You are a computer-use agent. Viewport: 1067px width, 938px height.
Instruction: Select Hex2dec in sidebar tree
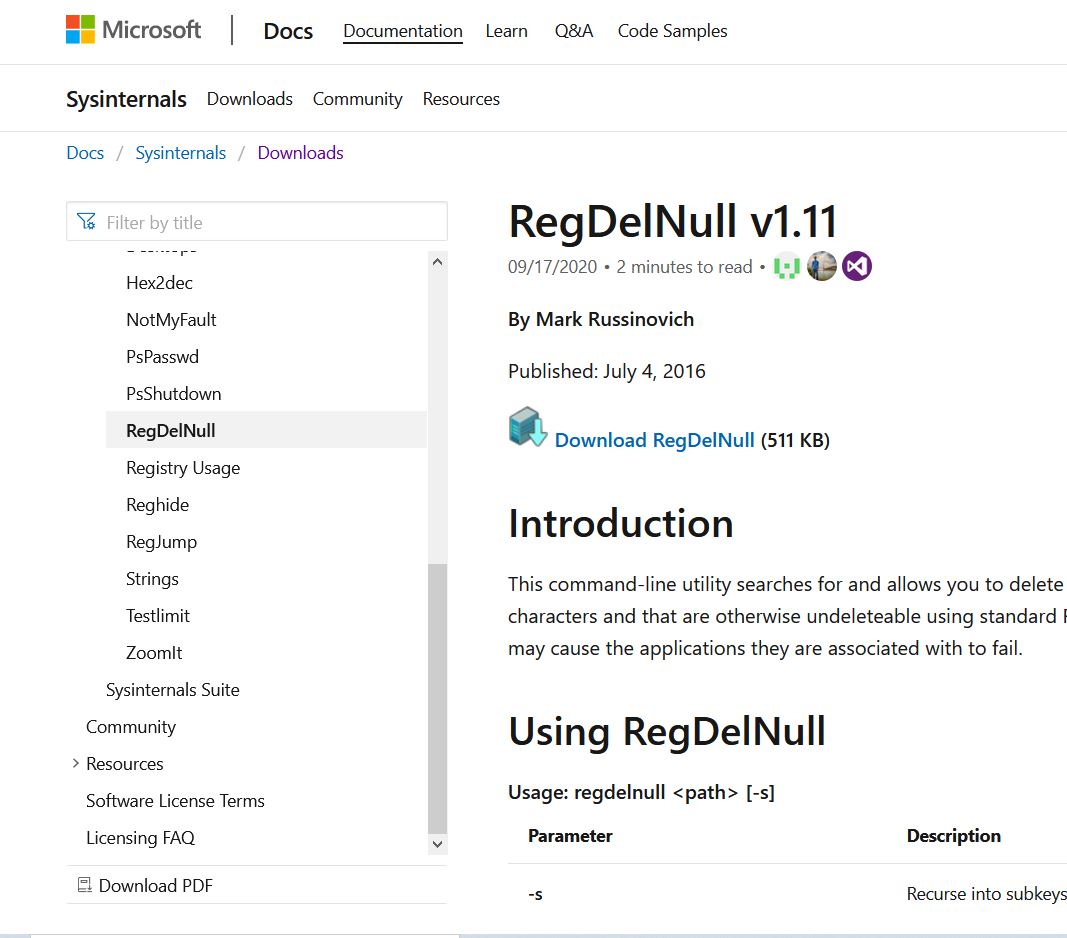point(159,282)
